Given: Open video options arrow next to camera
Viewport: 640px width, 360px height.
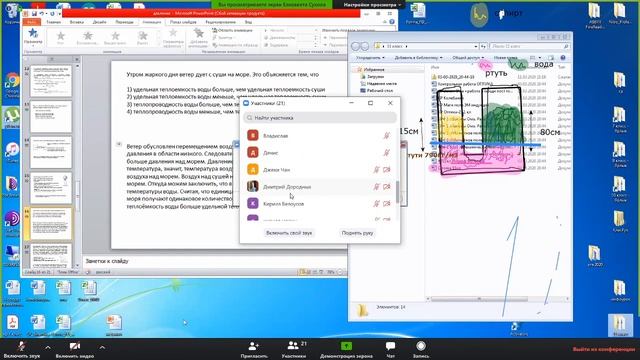Looking at the screenshot, I should [102, 347].
